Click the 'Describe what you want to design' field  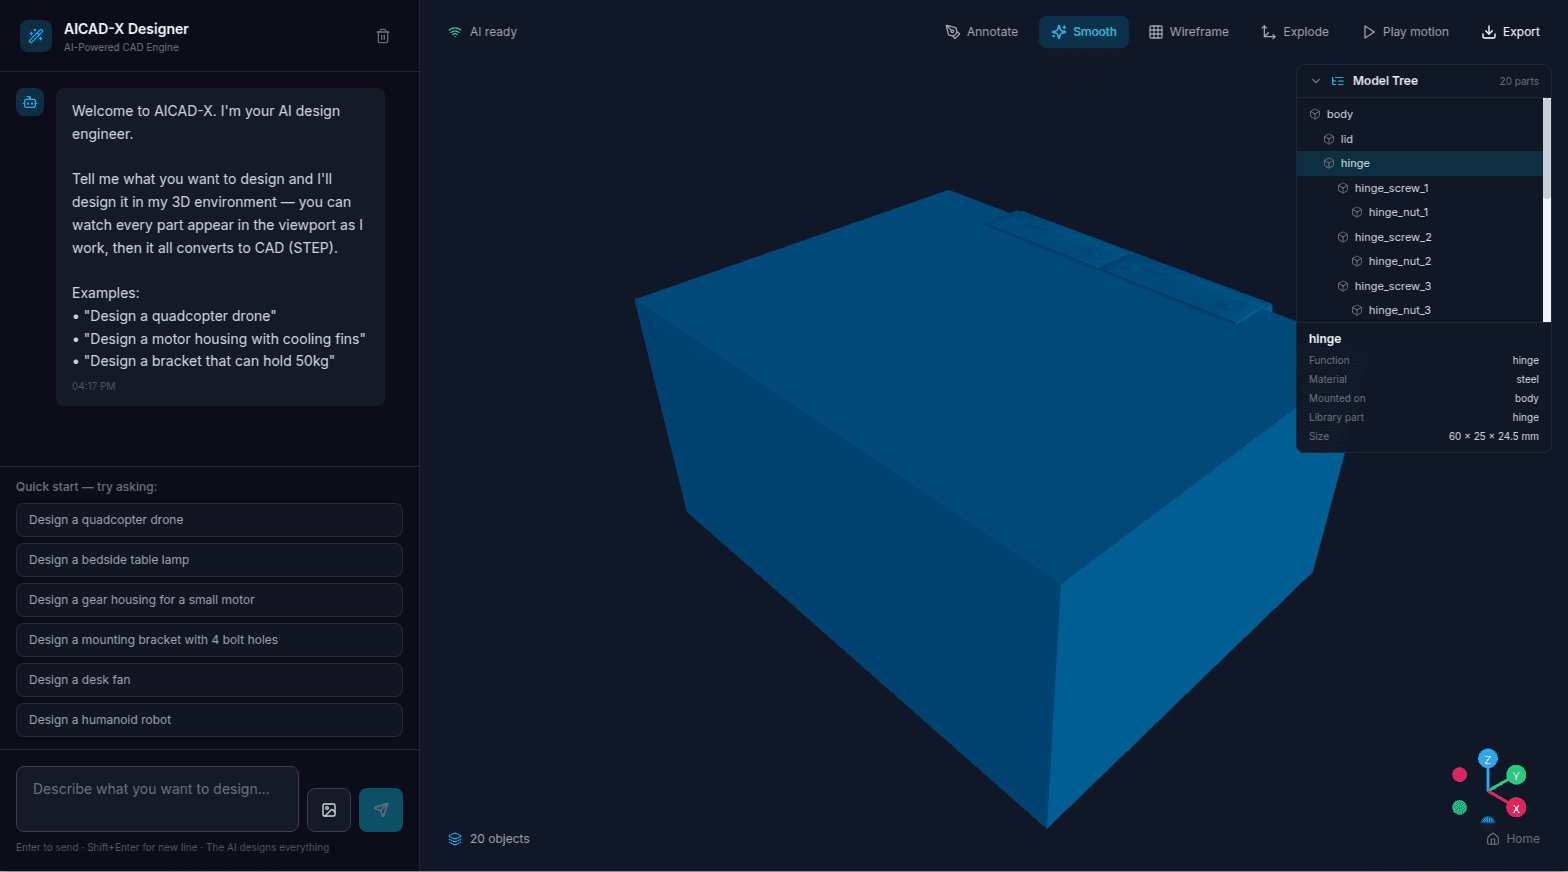tap(157, 799)
